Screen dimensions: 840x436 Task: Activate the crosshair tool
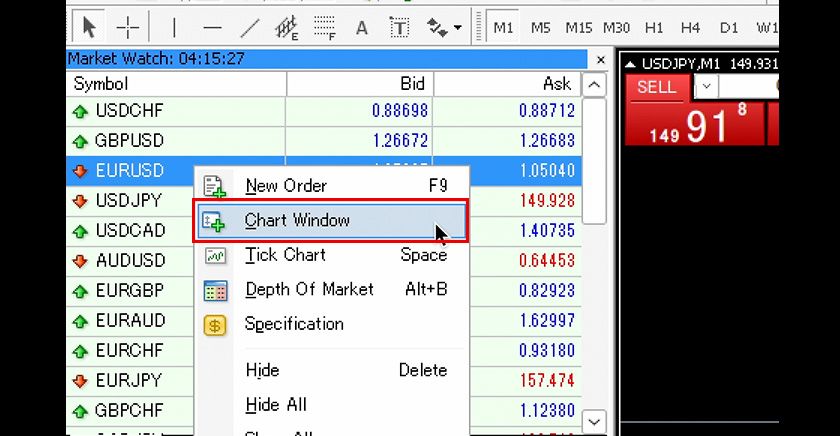[128, 27]
